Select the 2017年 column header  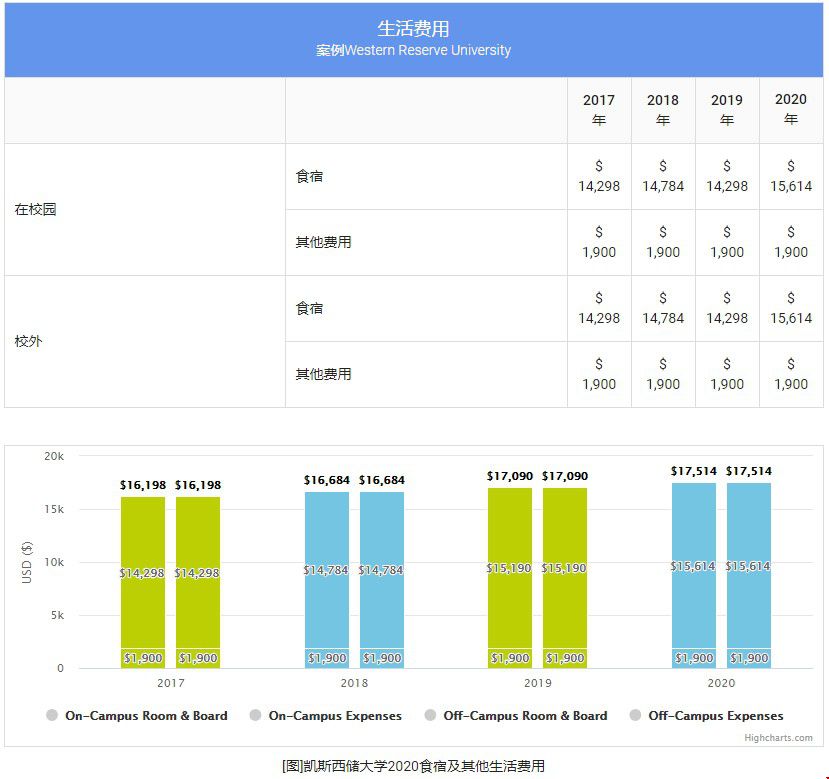(x=599, y=110)
